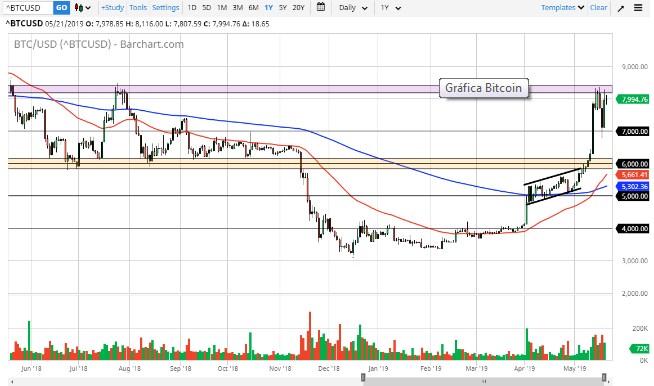The image size is (654, 386).
Task: Click the left handle of range scrollbar
Action: click(363, 378)
